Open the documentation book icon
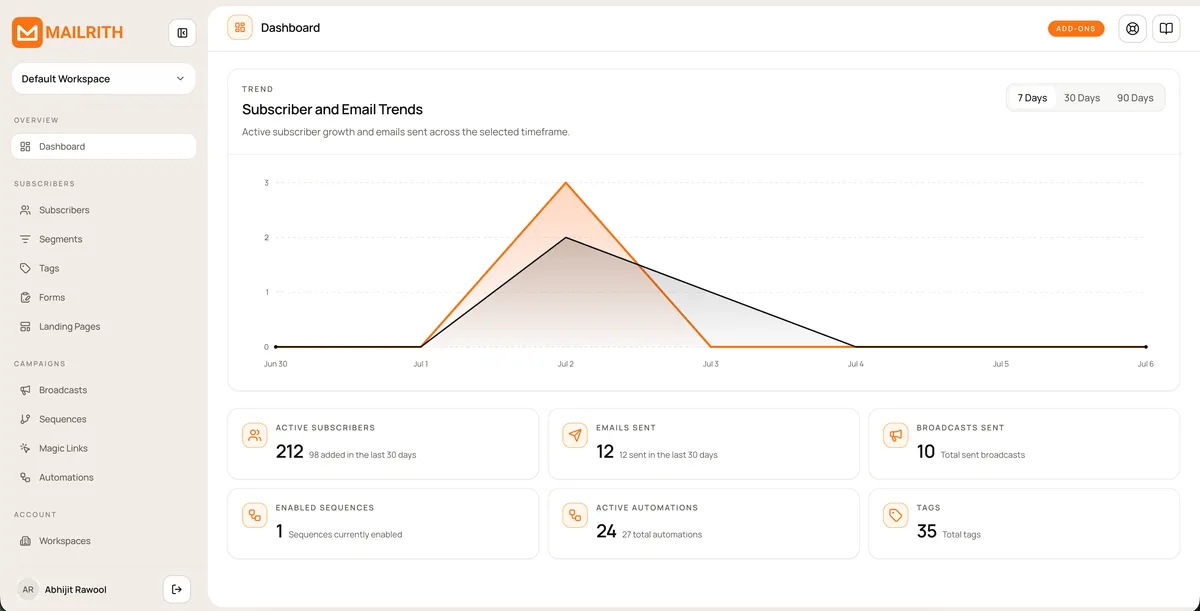 1166,28
